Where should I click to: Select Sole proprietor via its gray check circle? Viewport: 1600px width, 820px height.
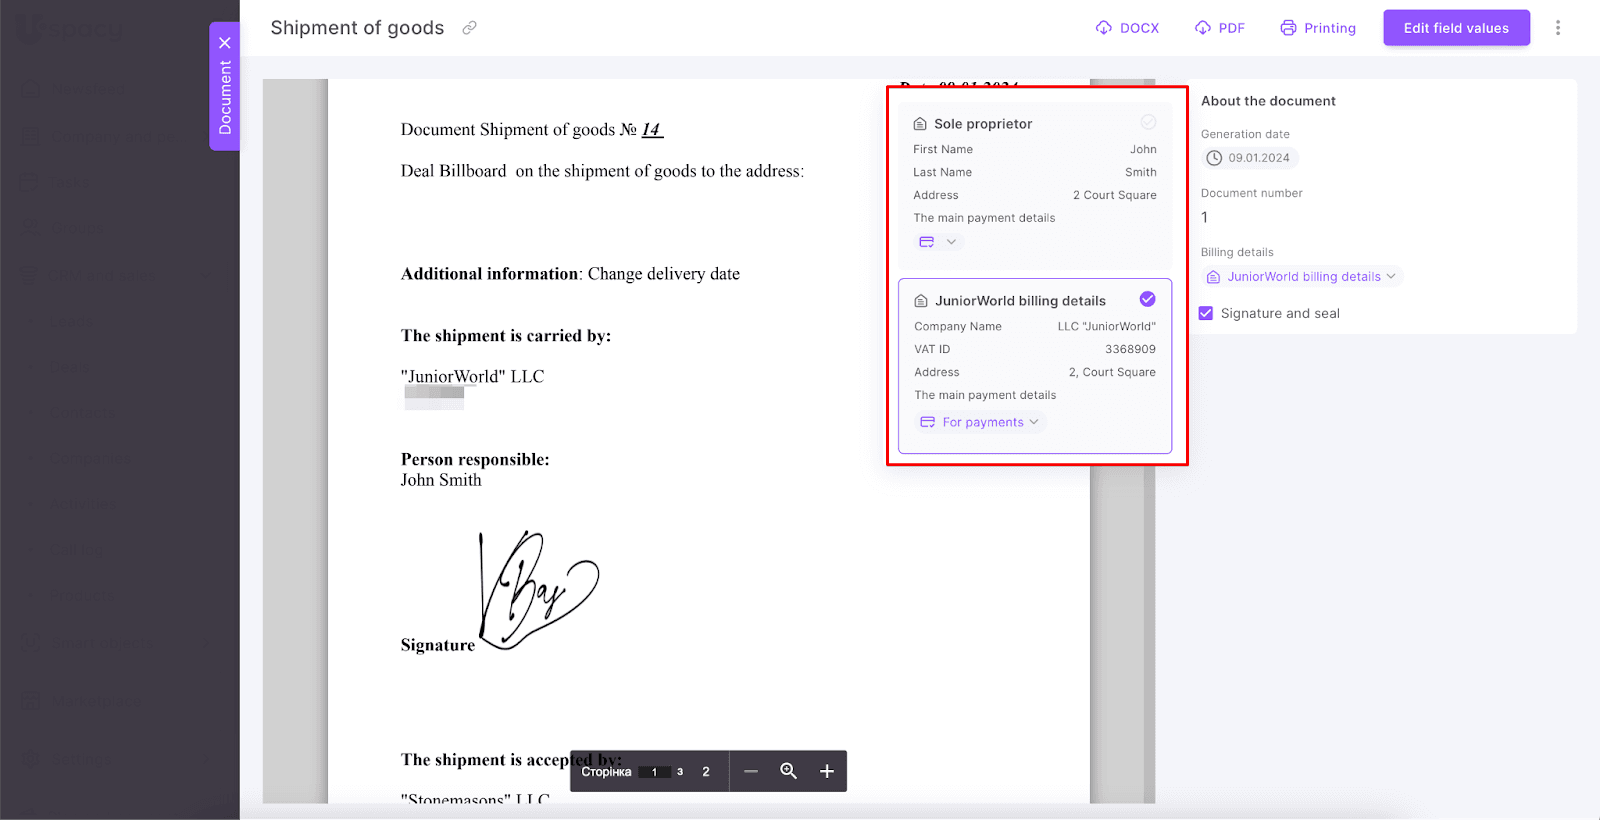pos(1148,122)
